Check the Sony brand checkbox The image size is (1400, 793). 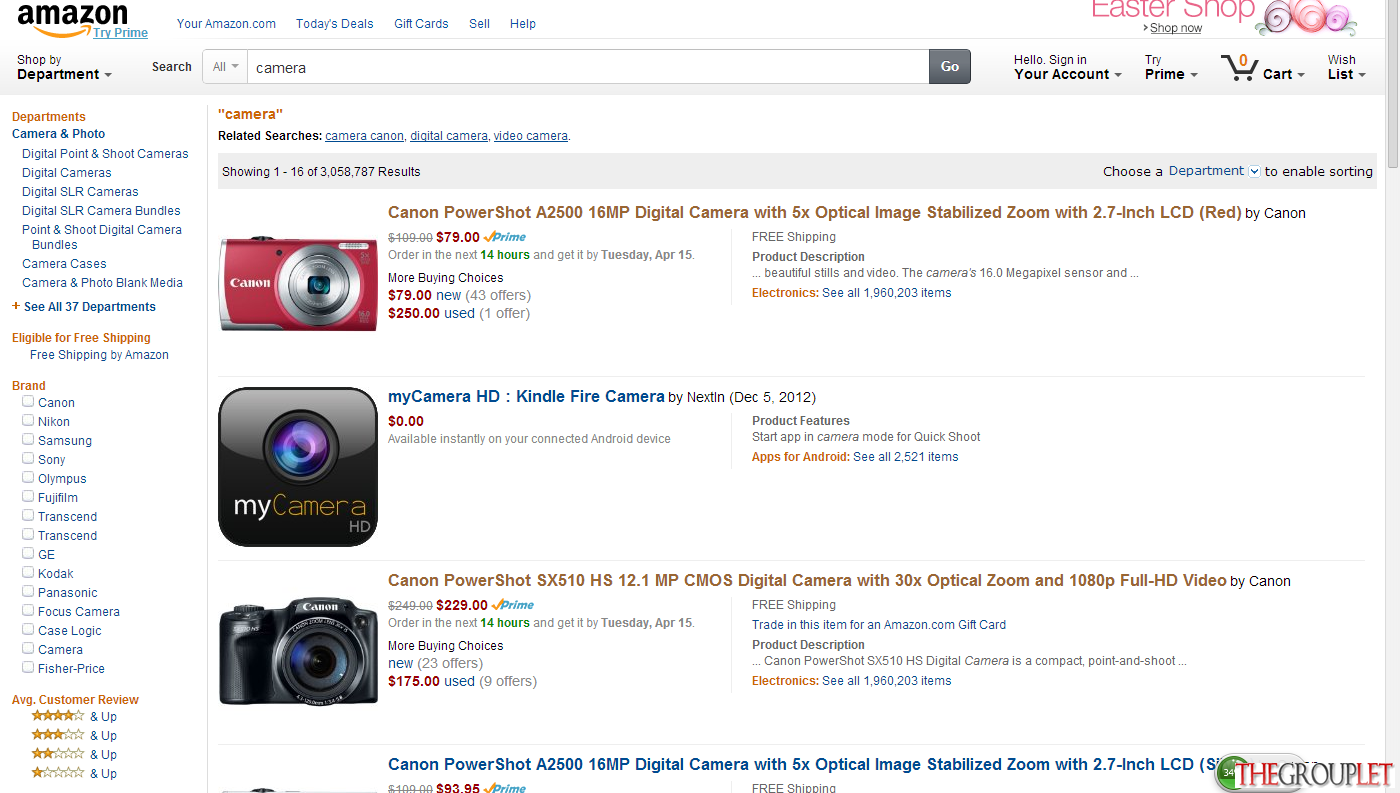click(x=28, y=458)
